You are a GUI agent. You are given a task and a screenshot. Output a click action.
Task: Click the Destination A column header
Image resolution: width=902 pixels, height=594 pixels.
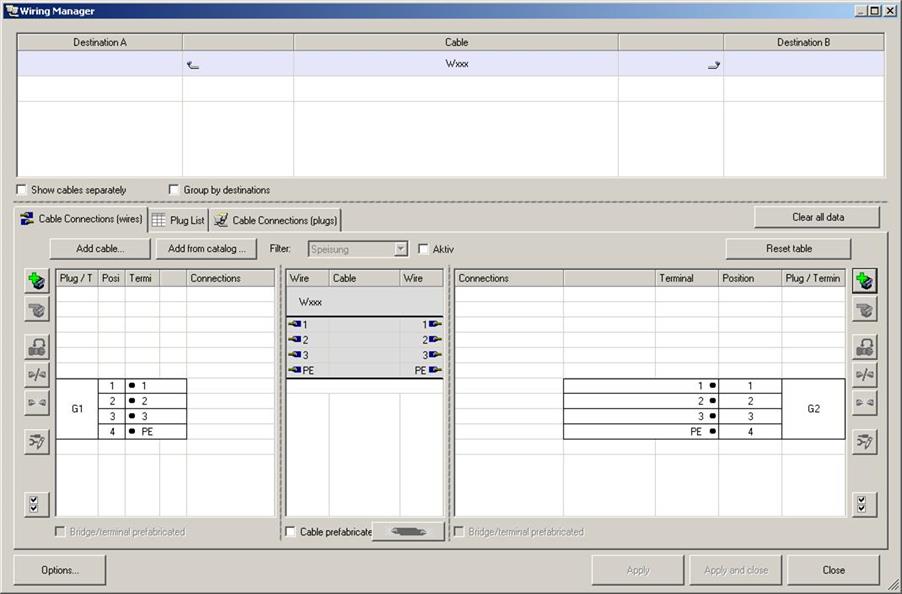(100, 43)
